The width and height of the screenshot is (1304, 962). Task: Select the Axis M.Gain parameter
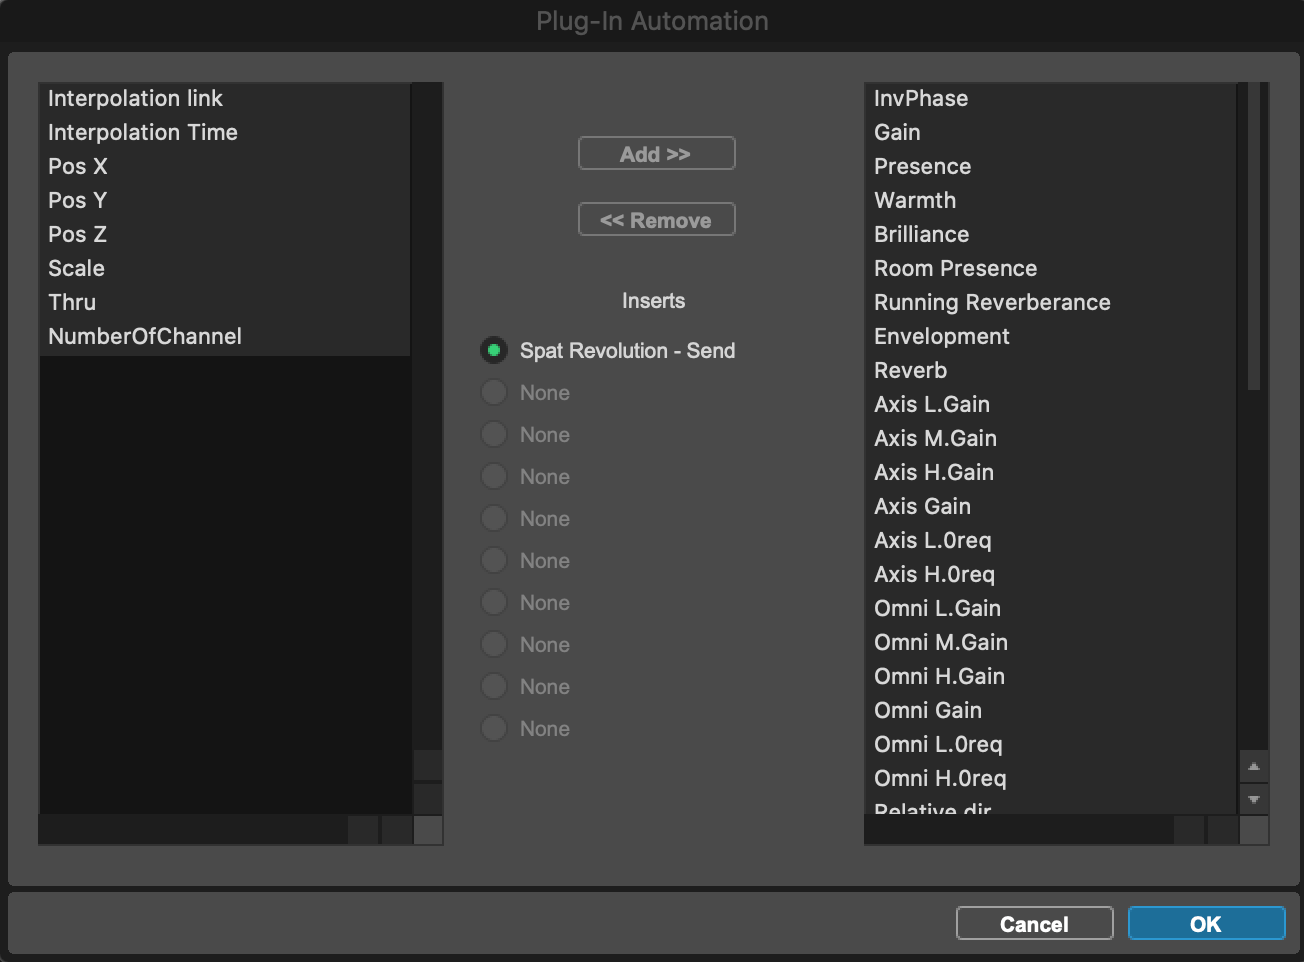click(935, 438)
